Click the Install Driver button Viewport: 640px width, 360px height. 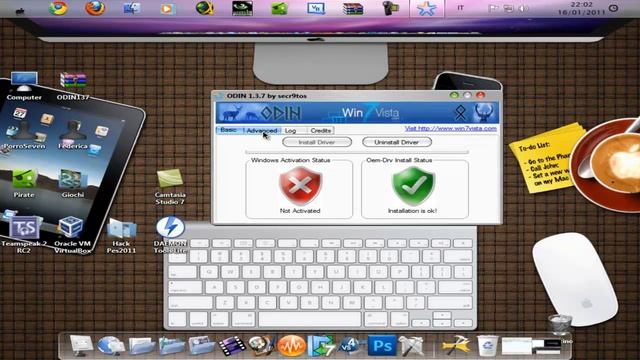click(317, 142)
